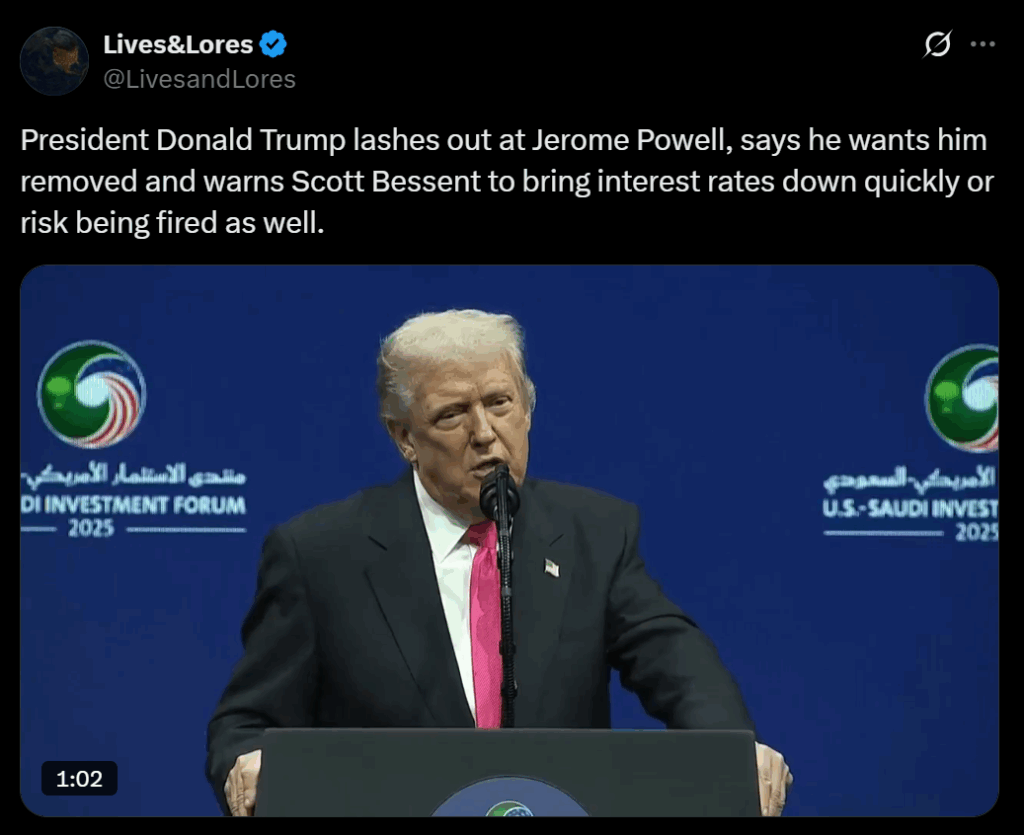This screenshot has width=1024, height=835.
Task: Open the Grok explain-post icon
Action: pyautogui.click(x=937, y=44)
